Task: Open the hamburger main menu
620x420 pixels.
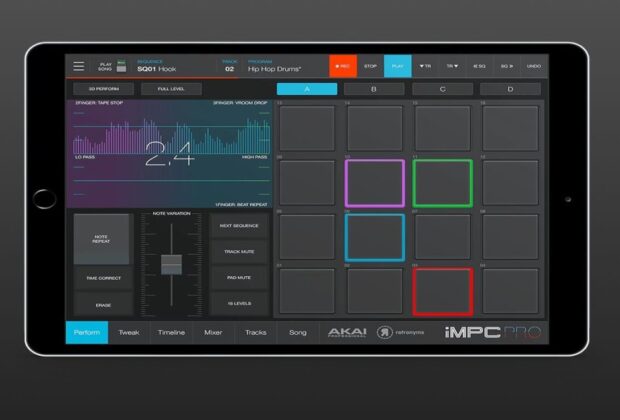Action: [x=79, y=66]
